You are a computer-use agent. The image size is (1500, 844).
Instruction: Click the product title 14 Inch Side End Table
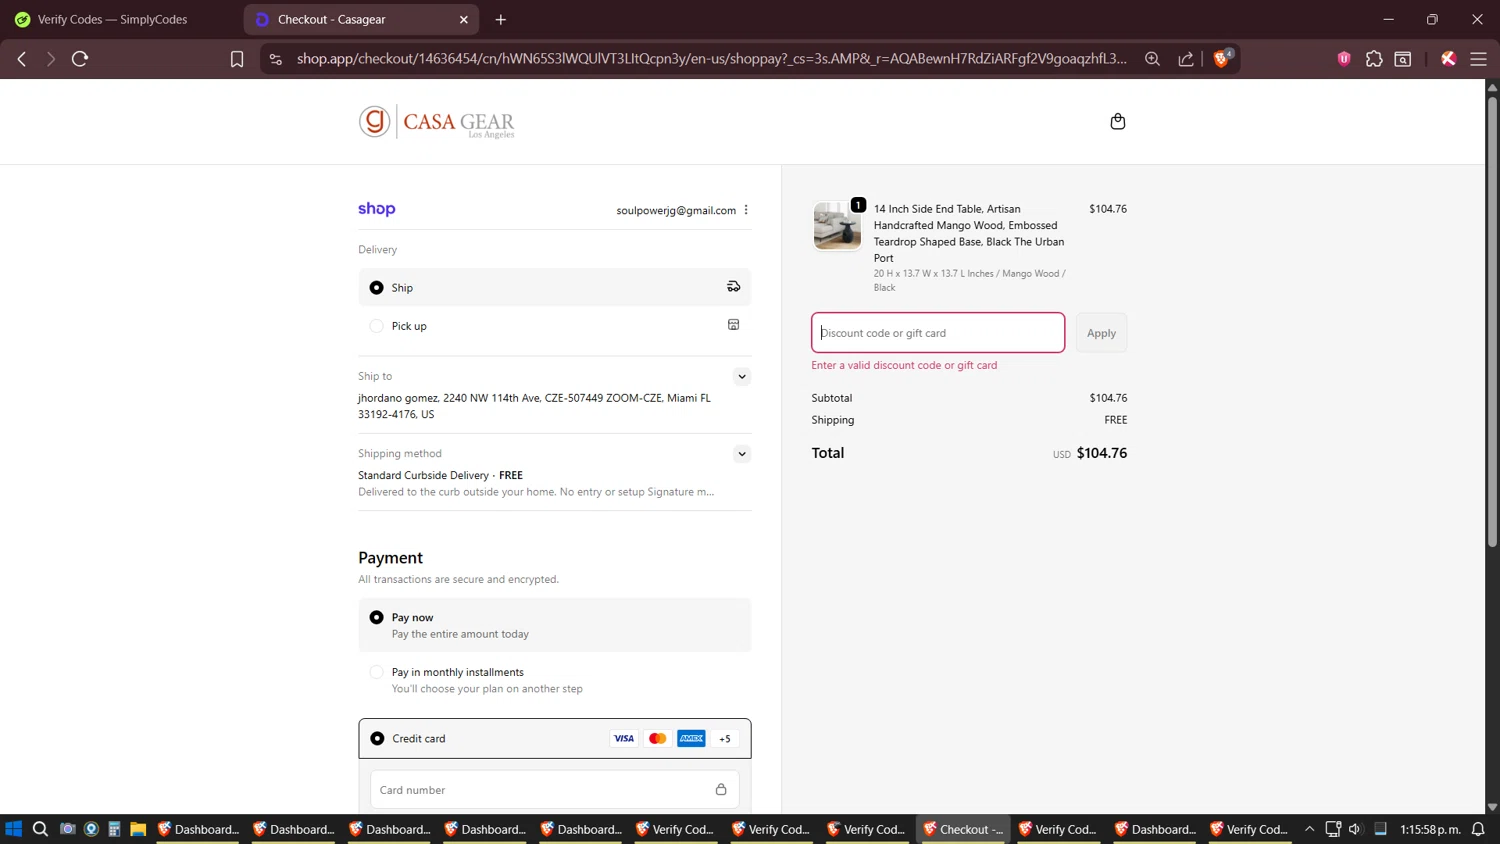(969, 233)
